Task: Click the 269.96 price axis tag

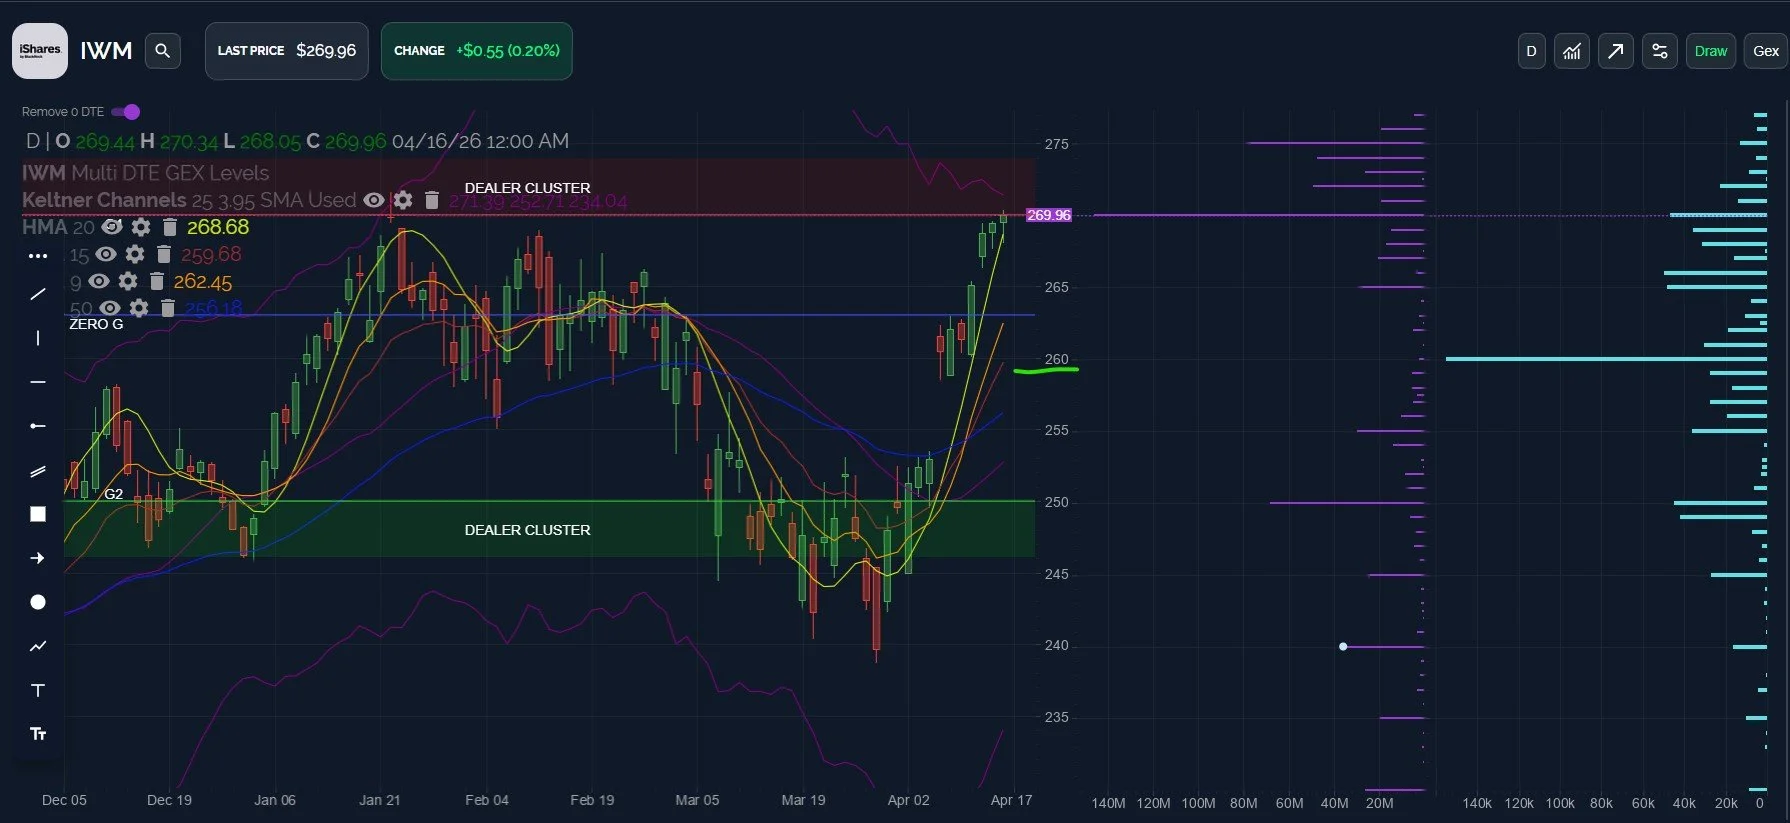Action: click(x=1049, y=215)
